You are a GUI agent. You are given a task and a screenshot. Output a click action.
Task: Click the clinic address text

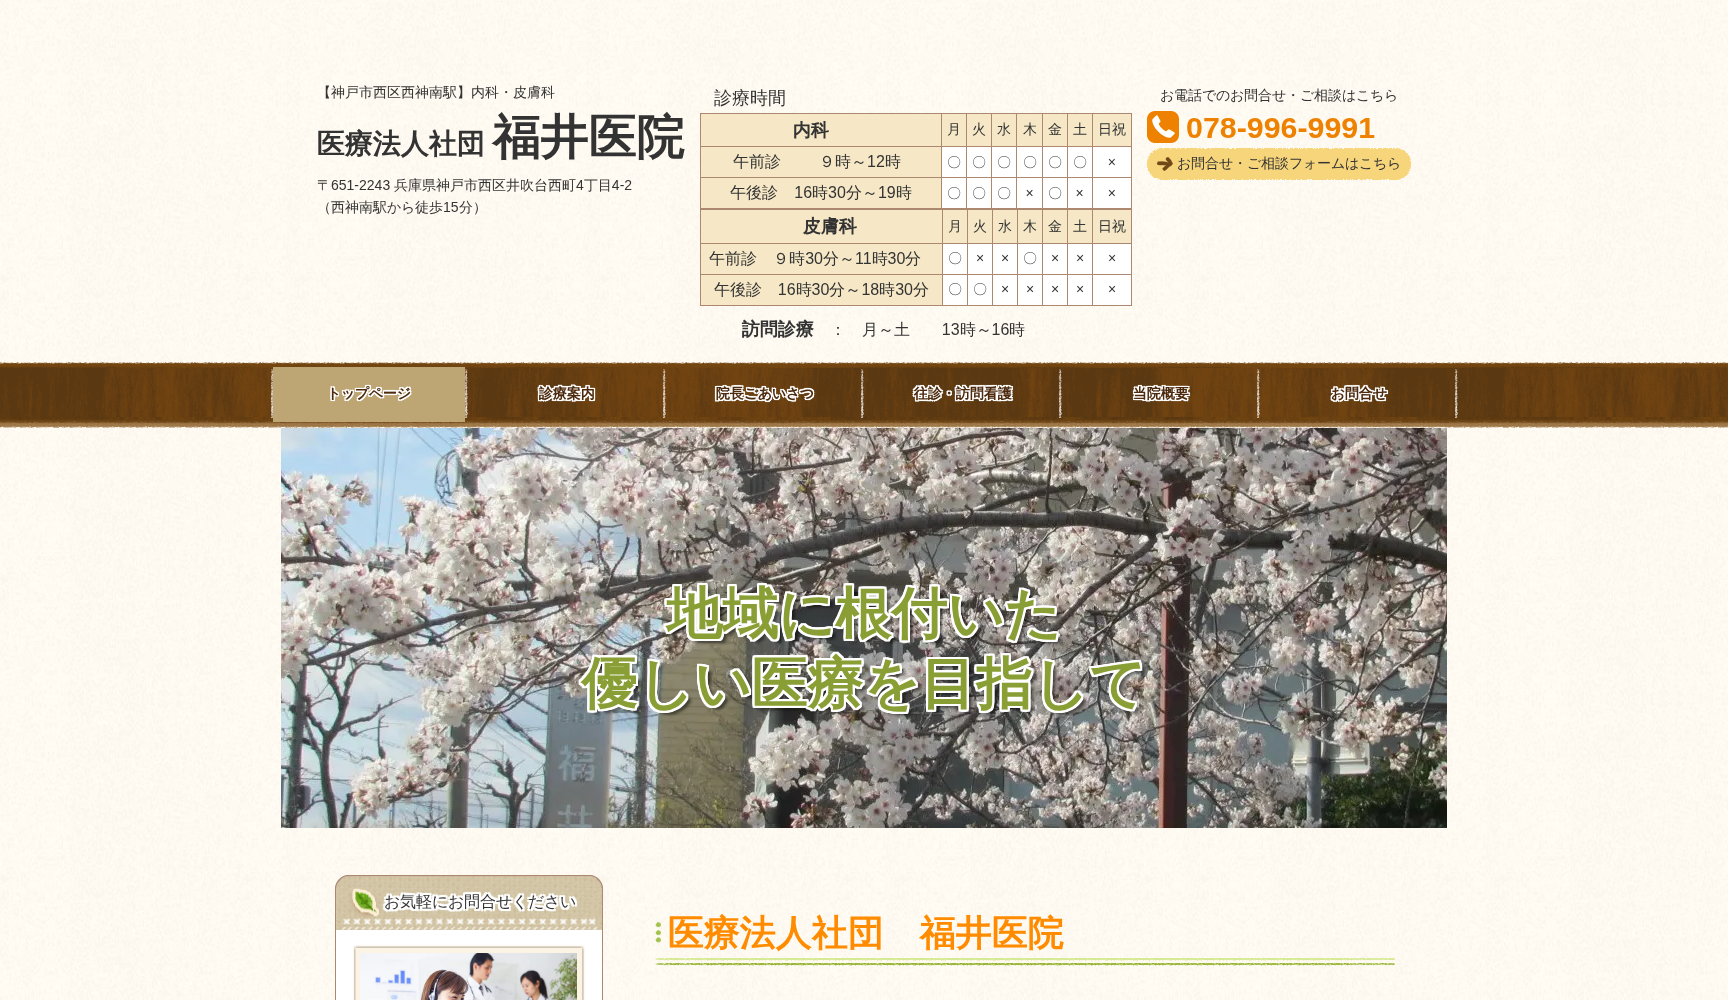476,186
